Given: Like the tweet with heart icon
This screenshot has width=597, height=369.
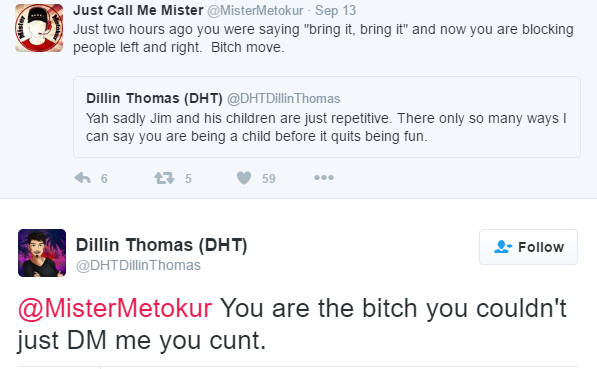Looking at the screenshot, I should click(244, 178).
